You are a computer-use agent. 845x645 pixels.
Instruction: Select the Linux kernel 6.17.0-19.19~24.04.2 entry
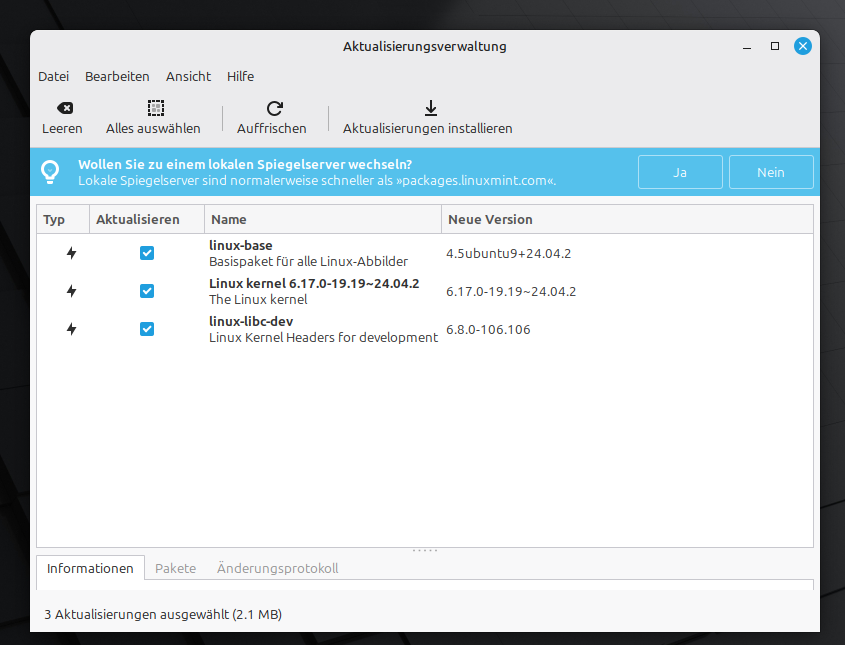314,283
